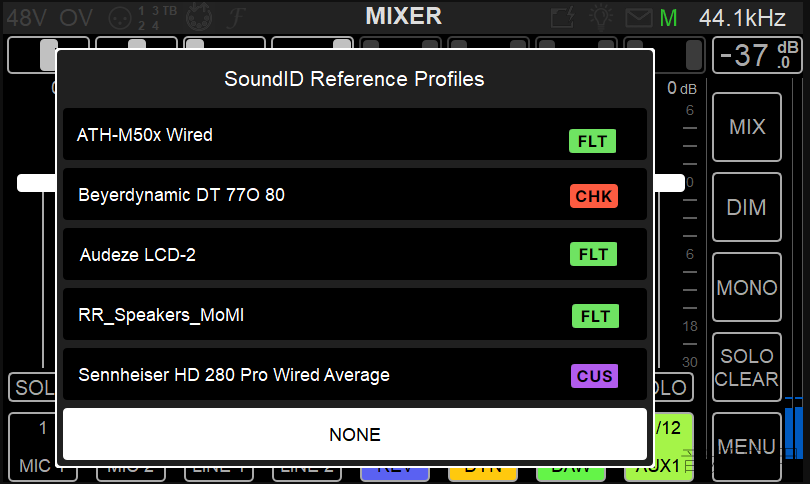
Task: Click the green M status indicator
Action: click(x=668, y=19)
